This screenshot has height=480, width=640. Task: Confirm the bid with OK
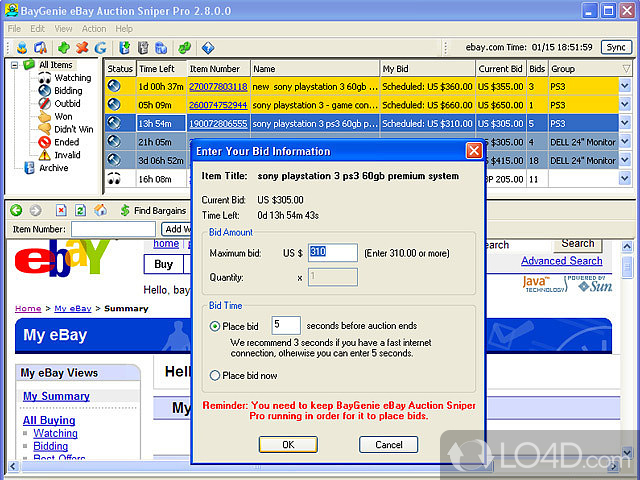[288, 444]
